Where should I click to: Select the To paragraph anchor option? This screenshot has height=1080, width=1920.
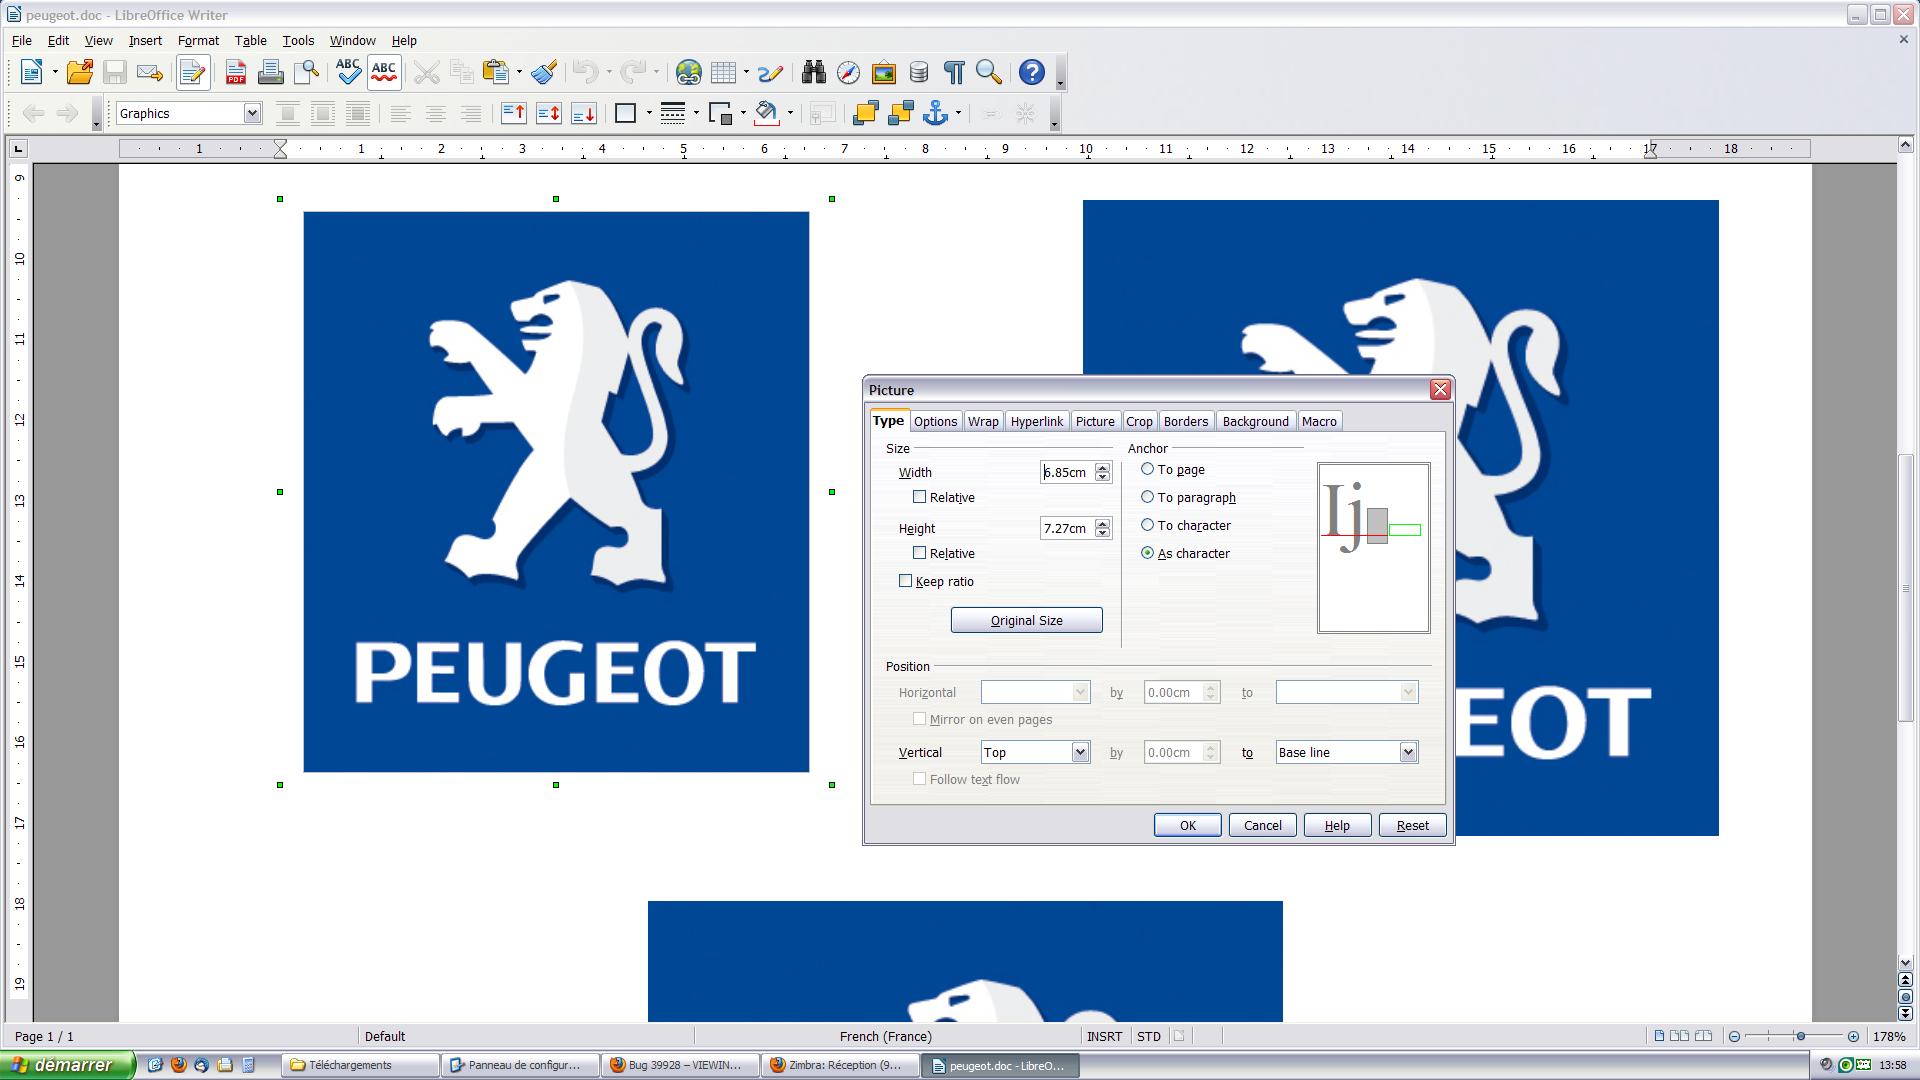(x=1148, y=497)
